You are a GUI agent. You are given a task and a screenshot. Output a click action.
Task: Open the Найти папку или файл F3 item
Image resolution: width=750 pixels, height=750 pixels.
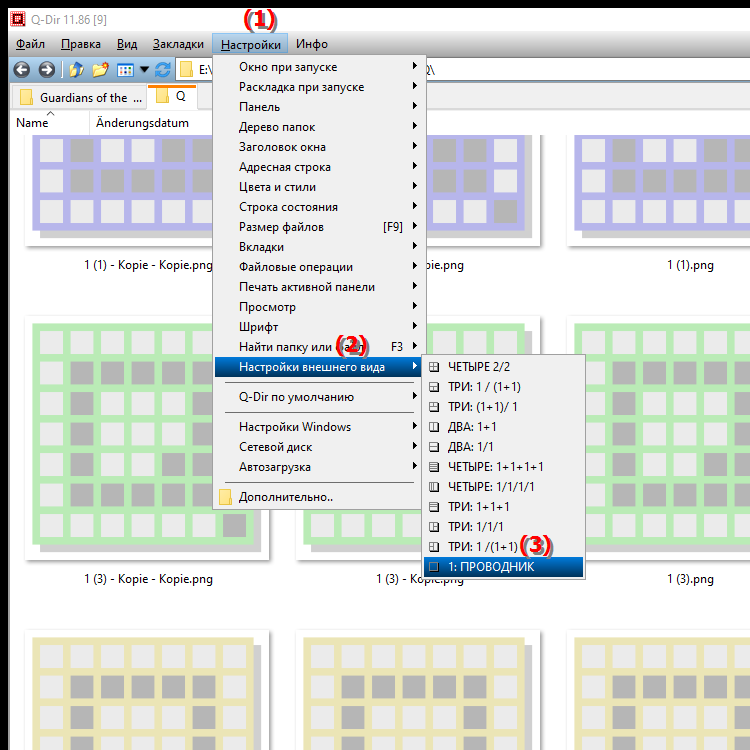pos(318,347)
